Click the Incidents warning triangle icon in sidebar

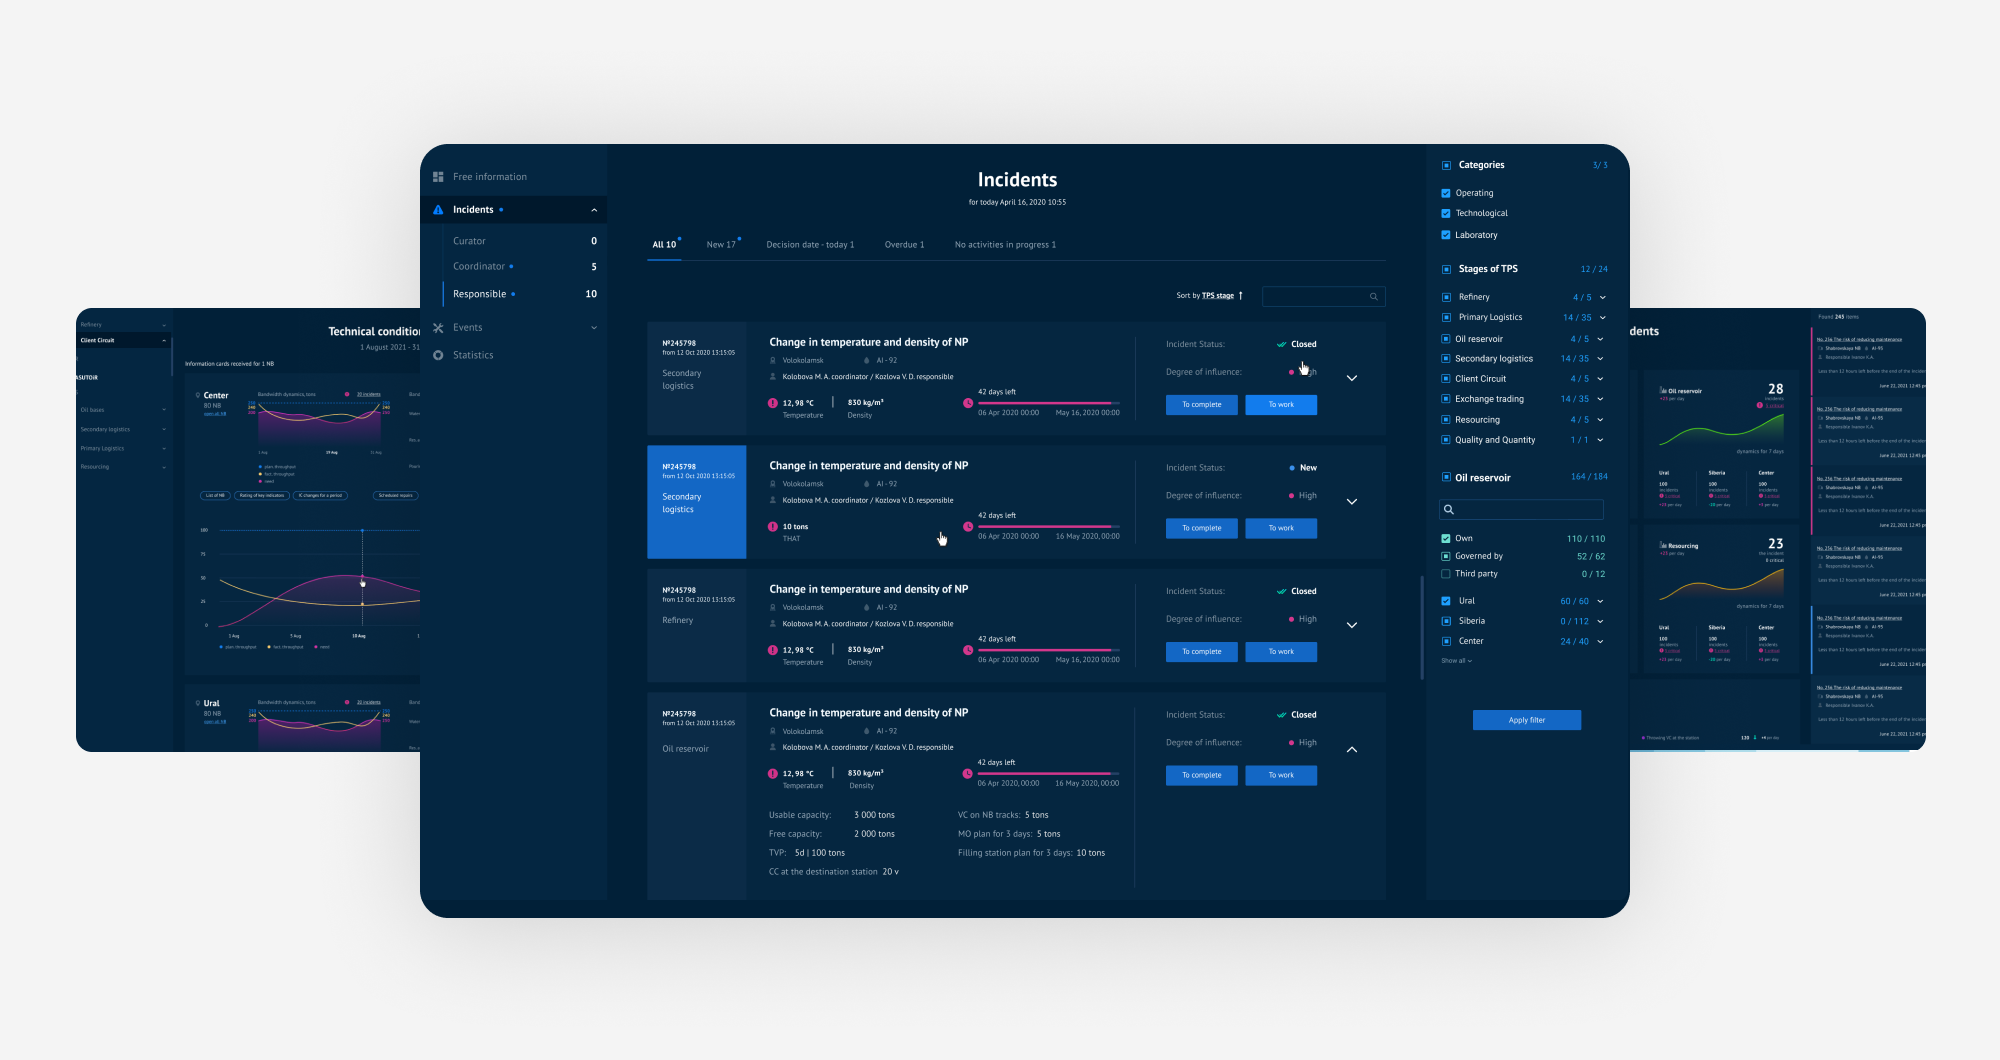point(438,210)
